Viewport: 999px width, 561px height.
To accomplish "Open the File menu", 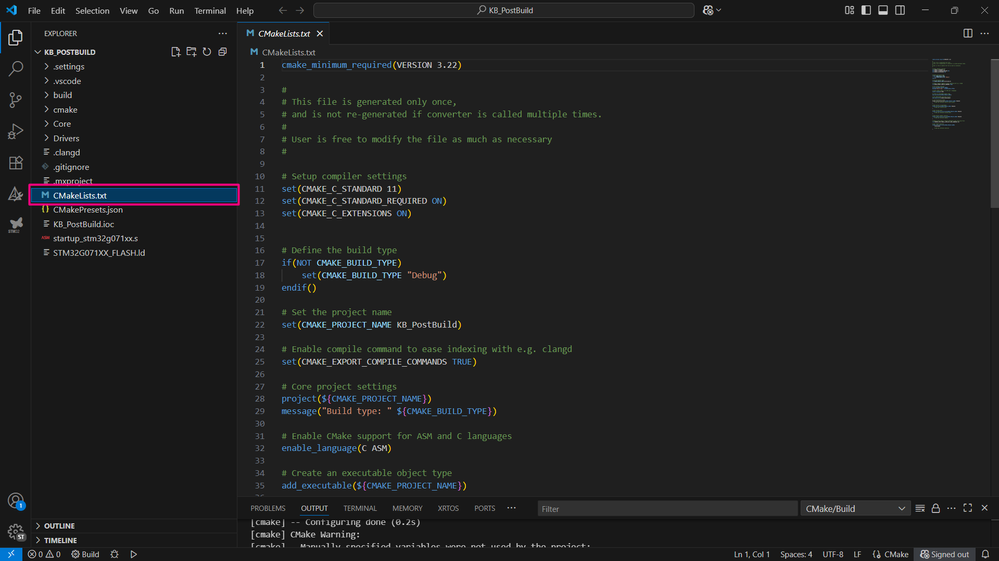I will [34, 10].
